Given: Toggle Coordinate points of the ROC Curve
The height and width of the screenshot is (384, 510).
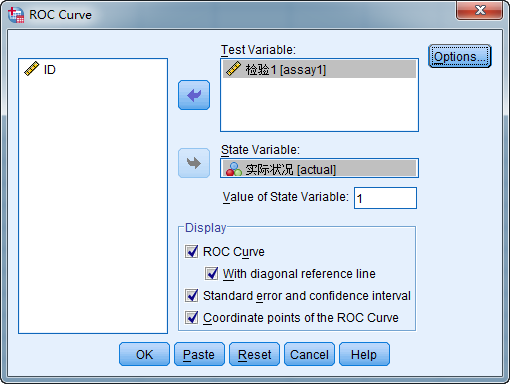Looking at the screenshot, I should coord(192,318).
